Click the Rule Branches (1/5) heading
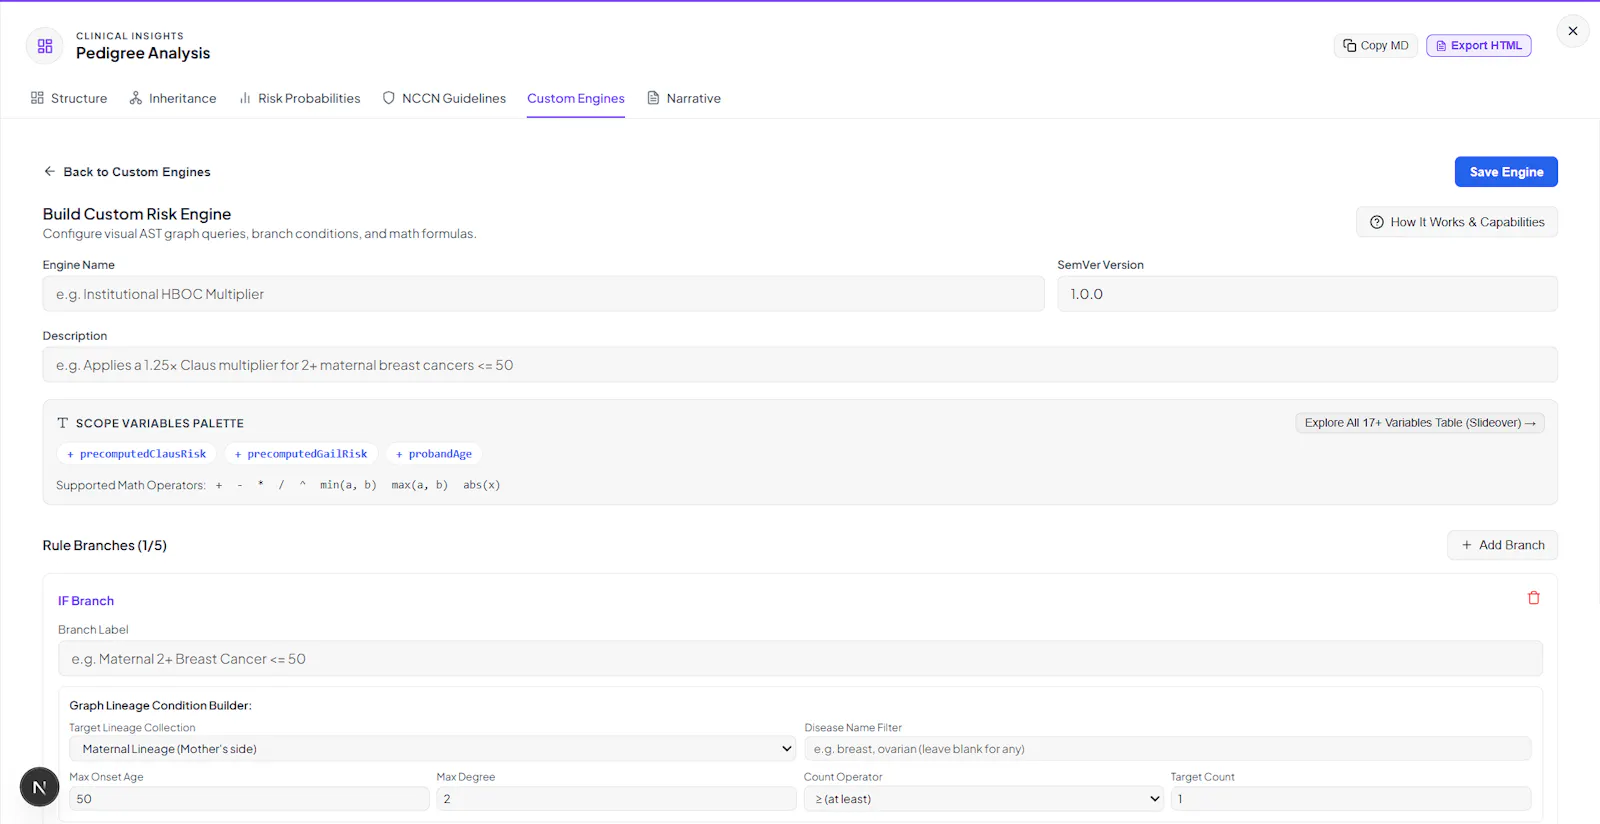1600x824 pixels. pyautogui.click(x=105, y=545)
